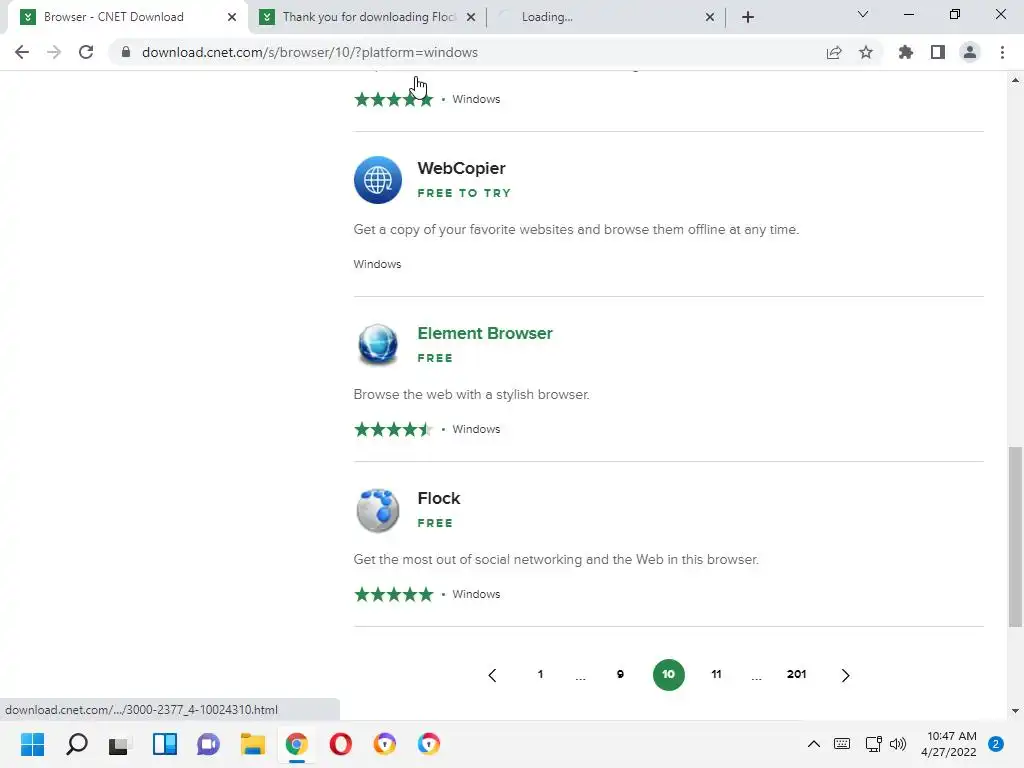1024x768 pixels.
Task: Open the tab search chevron
Action: [x=863, y=14]
